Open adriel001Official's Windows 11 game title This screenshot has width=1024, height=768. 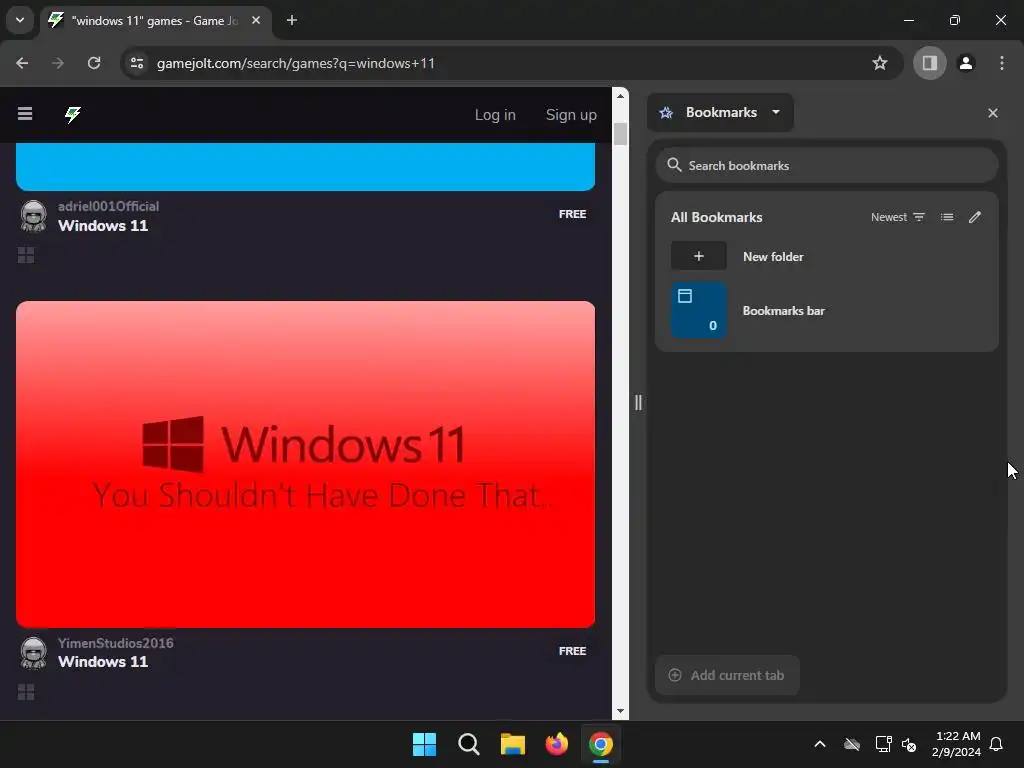tap(103, 226)
